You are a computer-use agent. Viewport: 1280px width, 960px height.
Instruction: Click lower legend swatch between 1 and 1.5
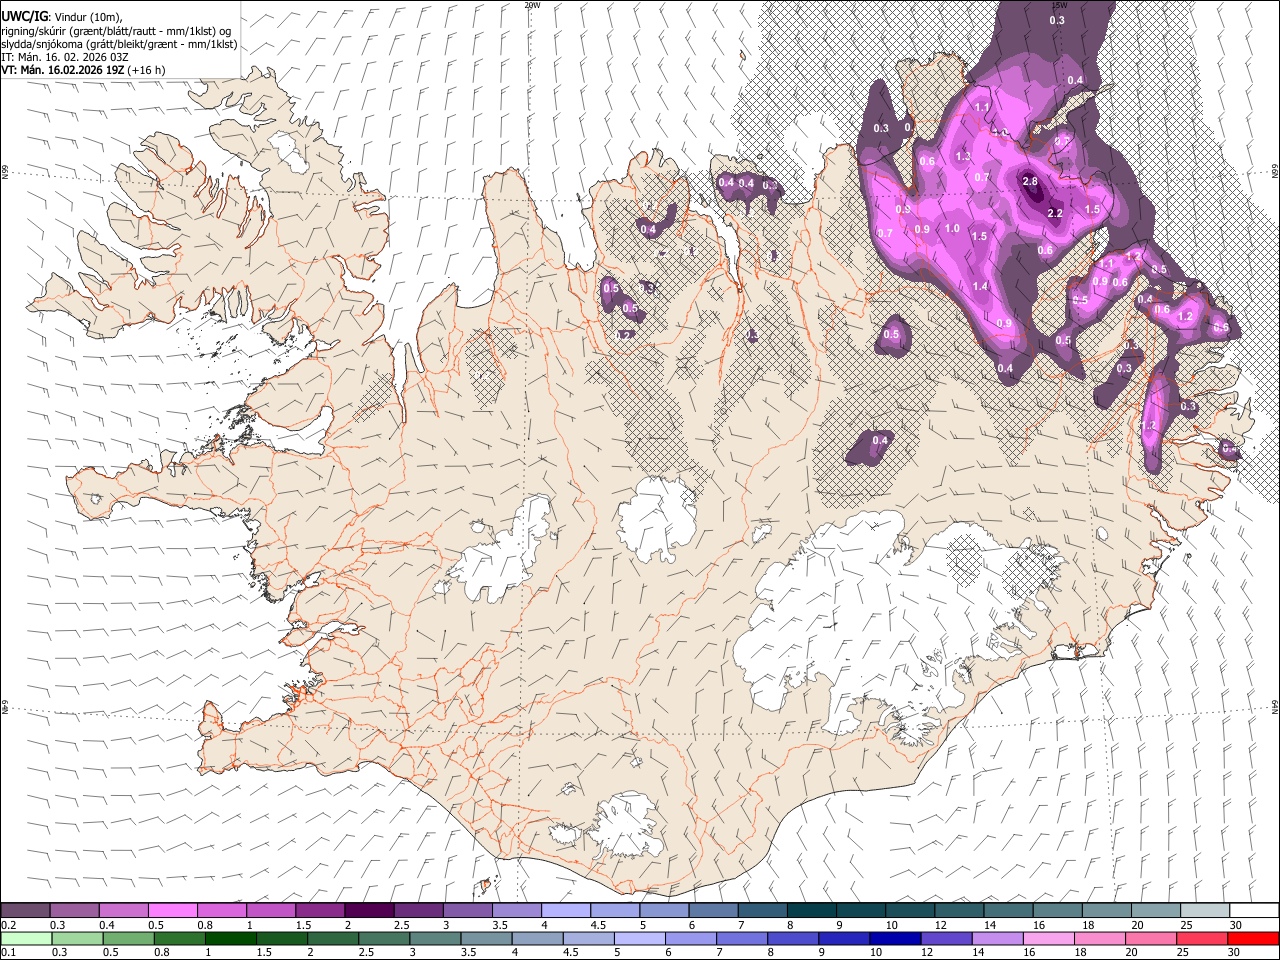[231, 938]
